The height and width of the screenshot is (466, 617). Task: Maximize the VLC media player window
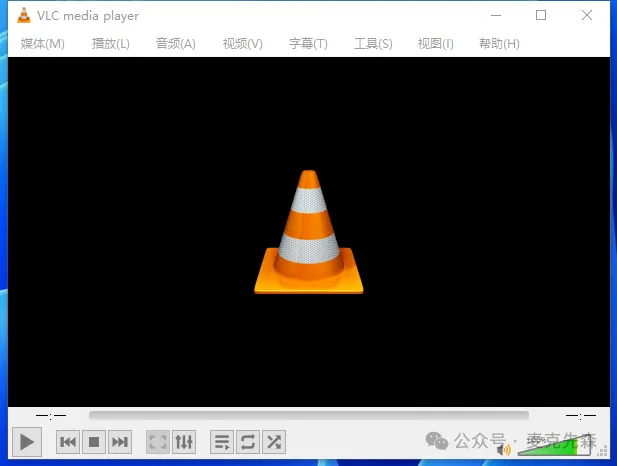pyautogui.click(x=541, y=15)
